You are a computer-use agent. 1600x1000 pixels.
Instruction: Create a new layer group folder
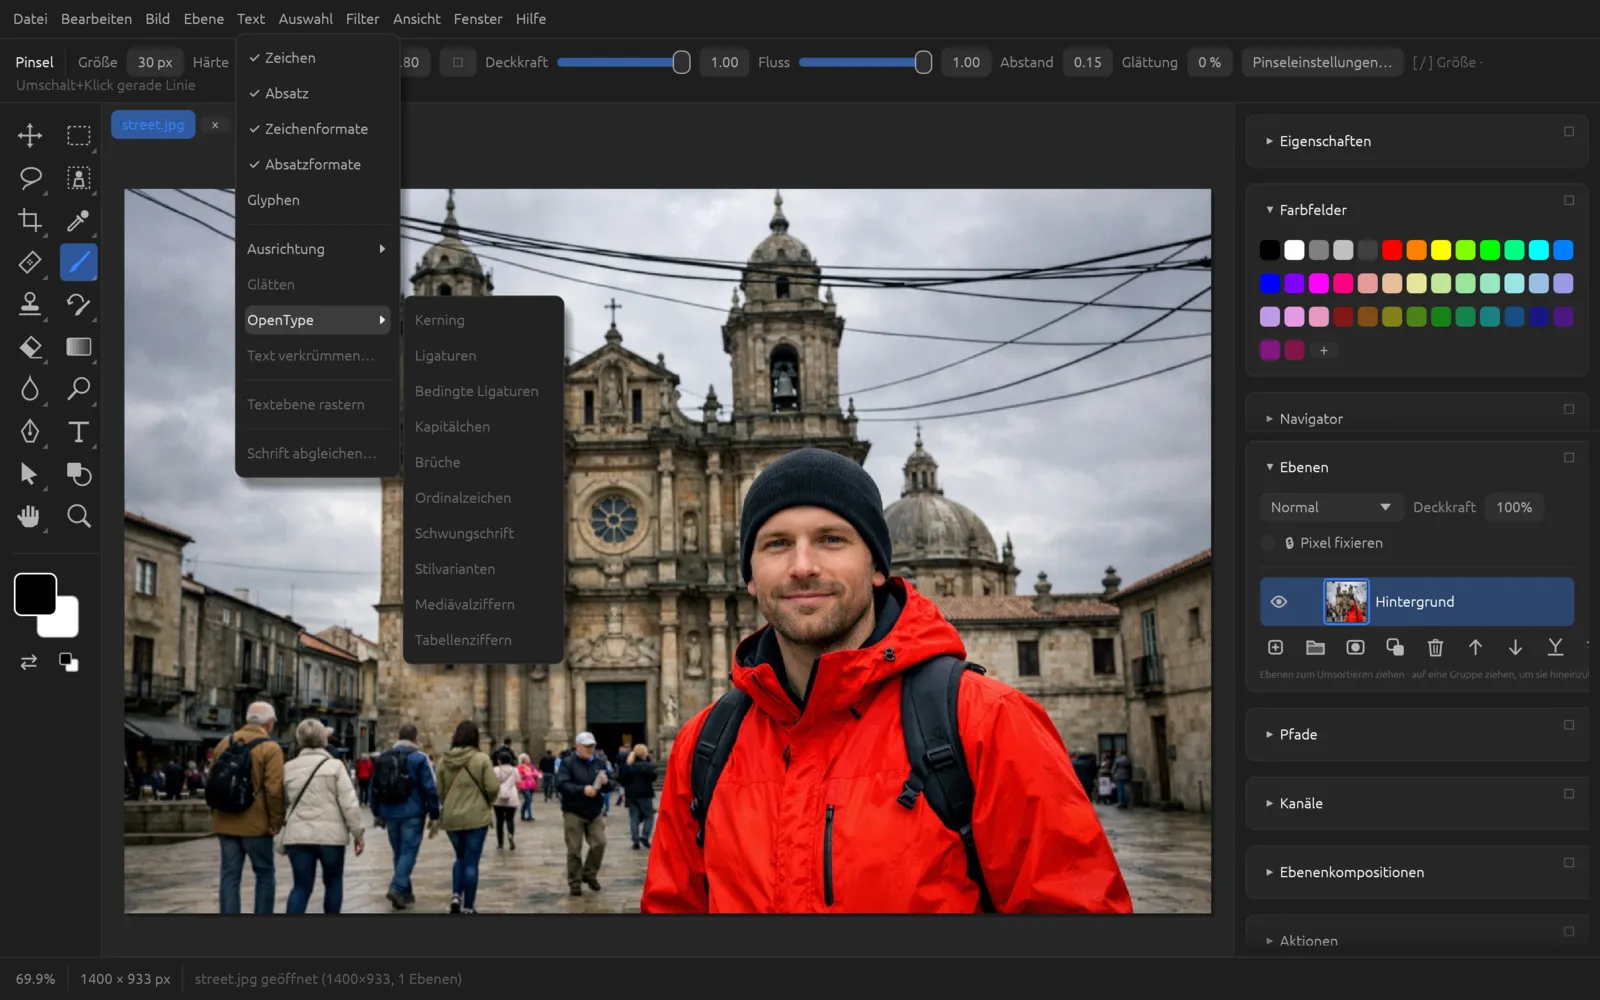[x=1315, y=648]
